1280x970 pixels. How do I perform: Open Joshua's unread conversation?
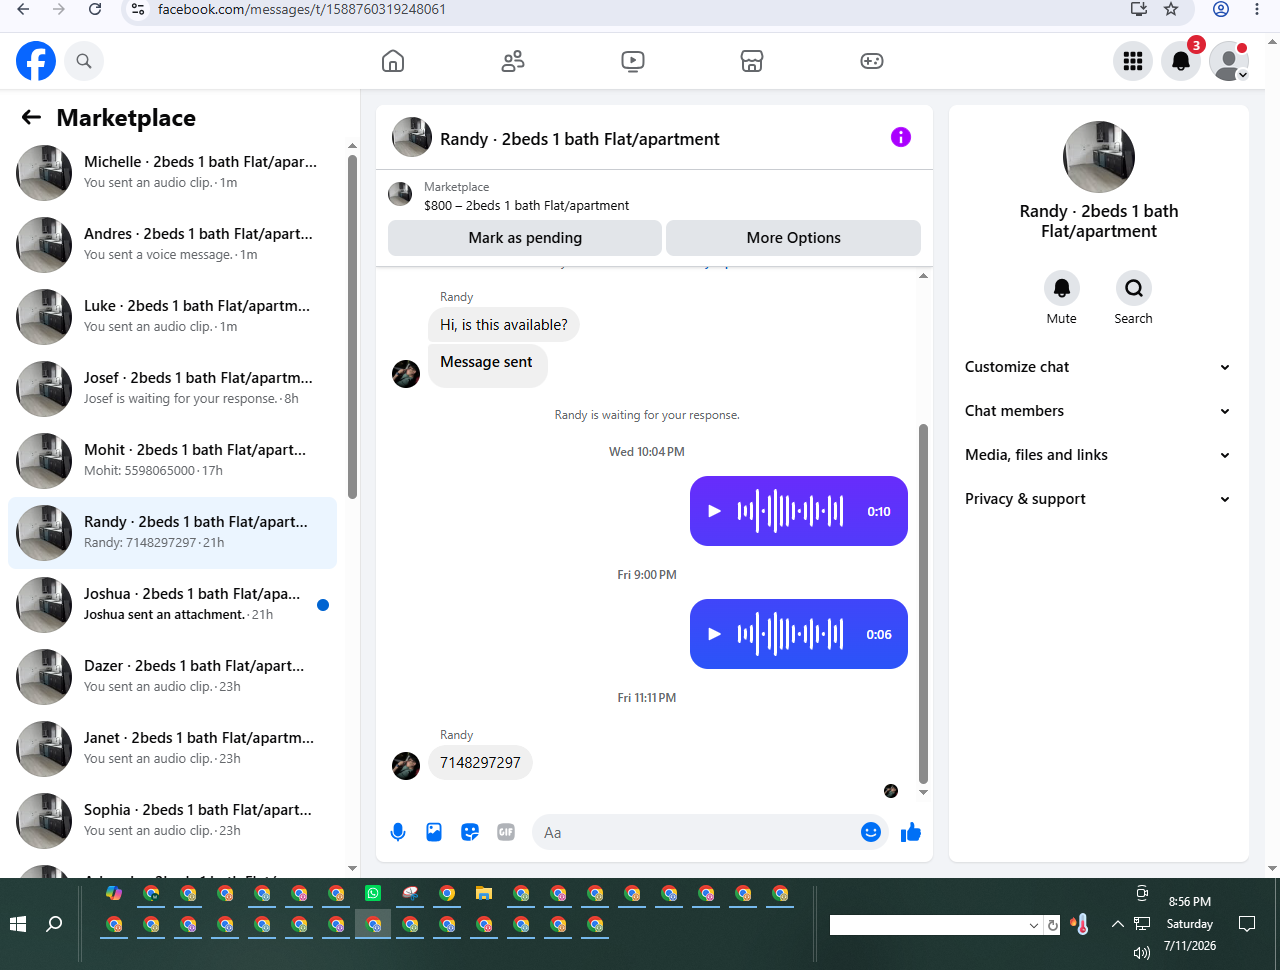click(172, 605)
